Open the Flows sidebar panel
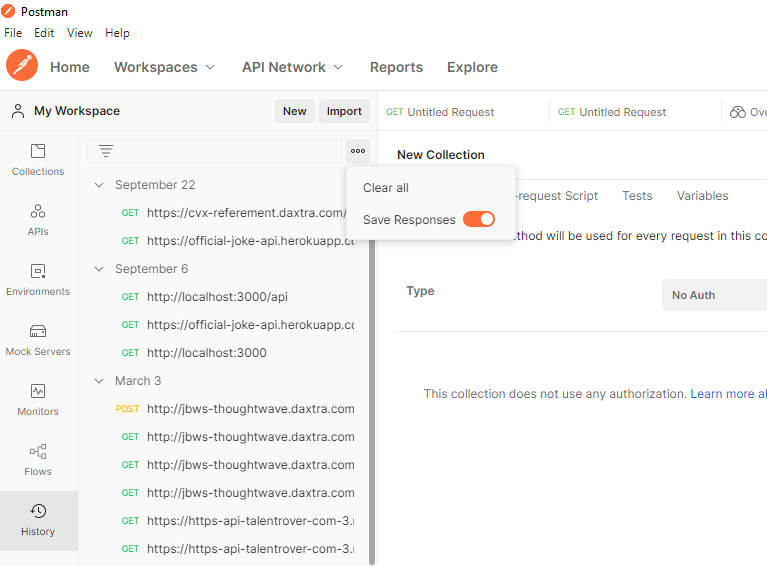 [x=38, y=460]
